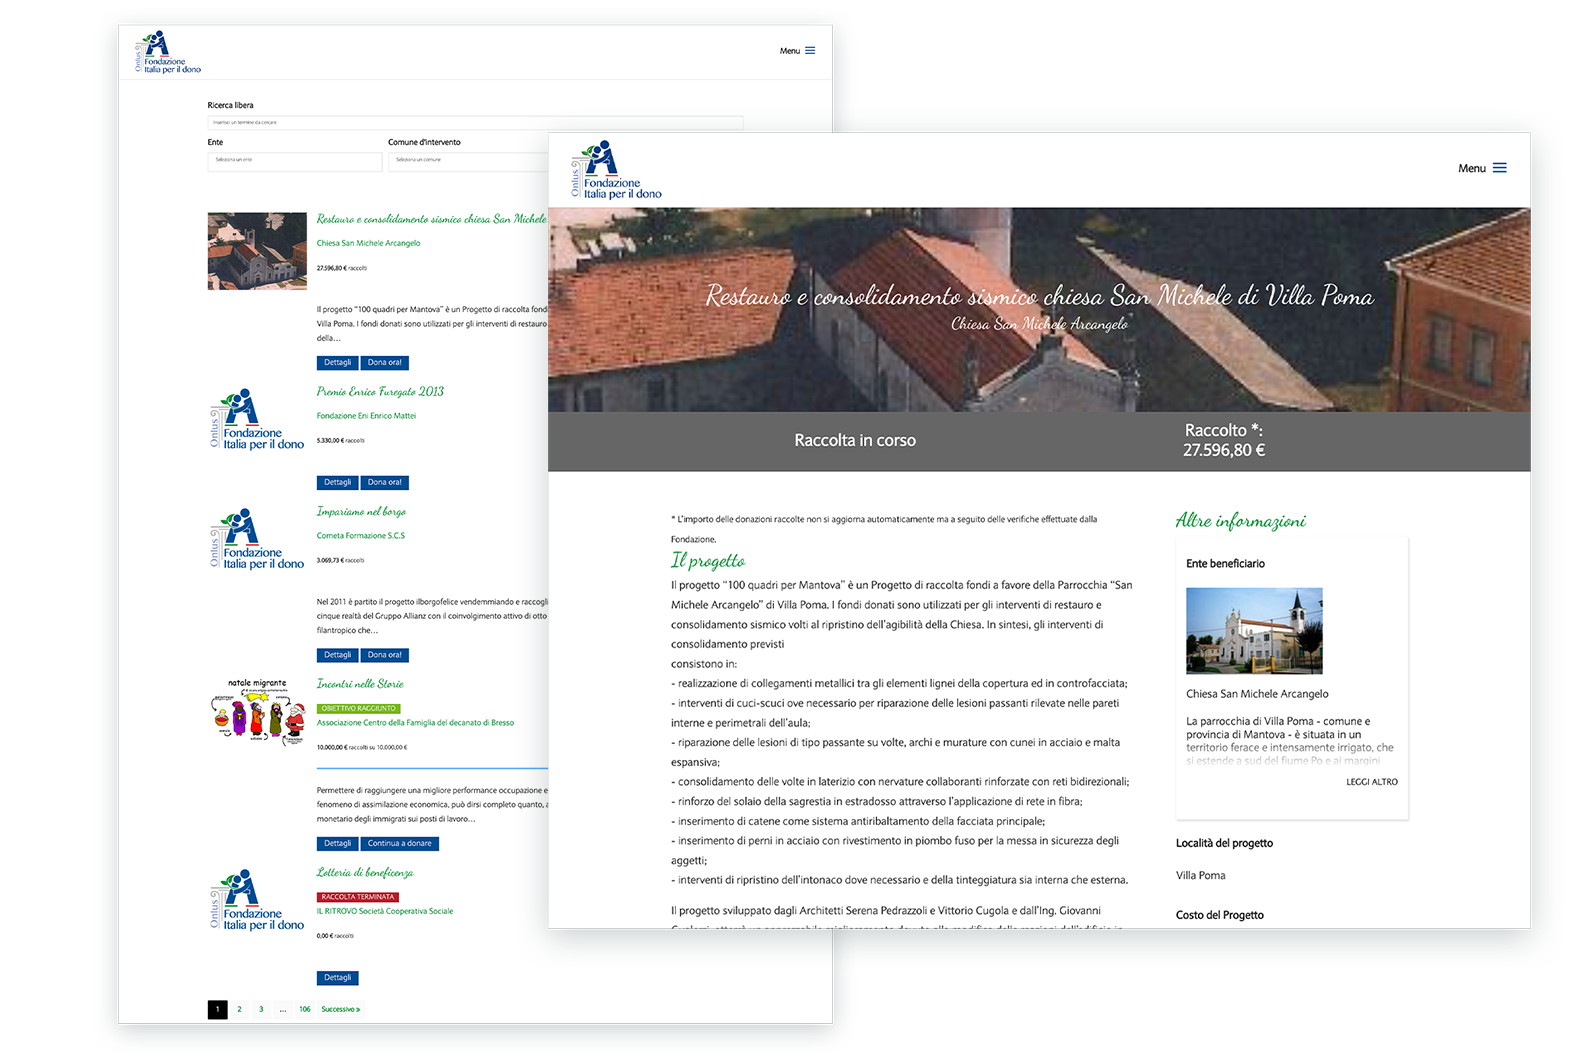Click the 27.596,80 € raccolti amount in list

click(342, 268)
